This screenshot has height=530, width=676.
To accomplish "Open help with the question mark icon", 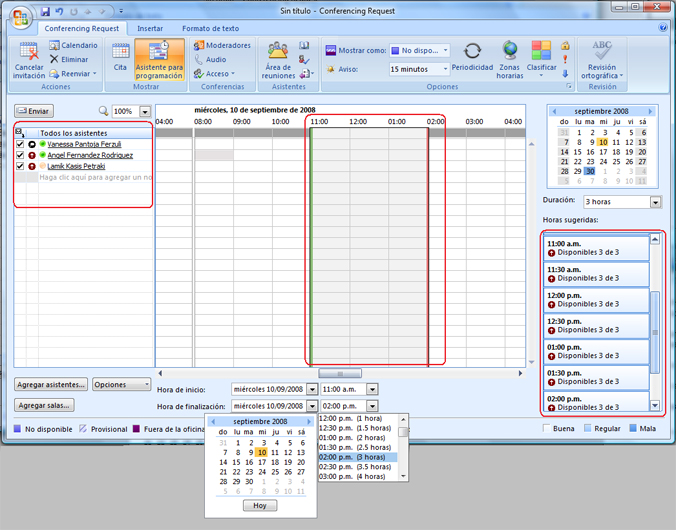I will (663, 28).
